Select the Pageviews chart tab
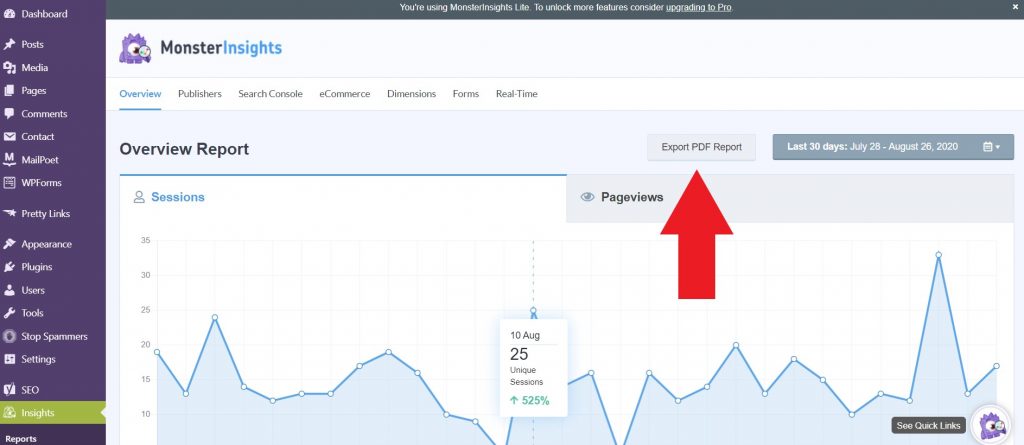This screenshot has height=445, width=1024. click(x=790, y=198)
